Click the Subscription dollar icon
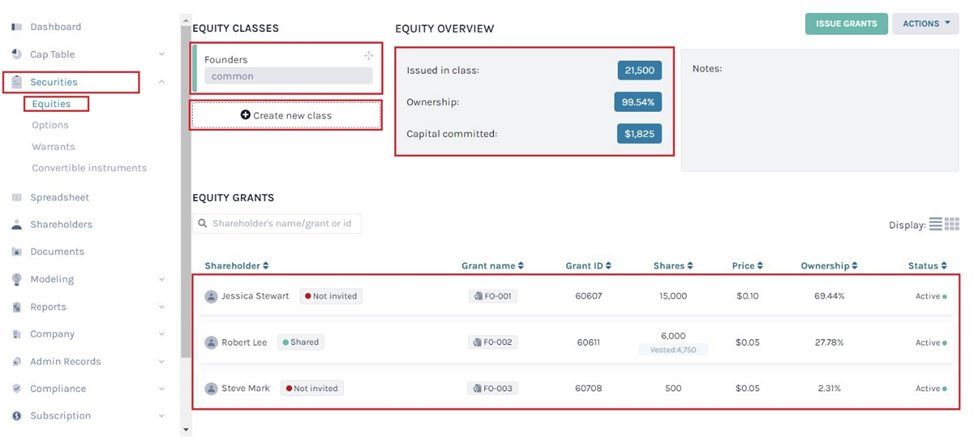The image size is (974, 443). click(17, 416)
